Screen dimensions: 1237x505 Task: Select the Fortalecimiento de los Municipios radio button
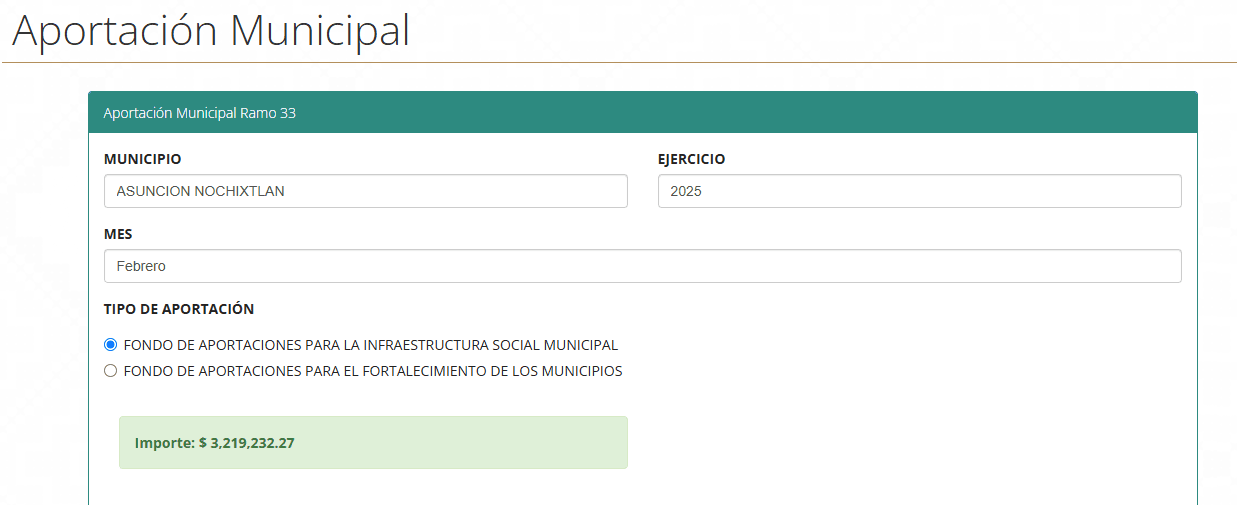point(111,371)
